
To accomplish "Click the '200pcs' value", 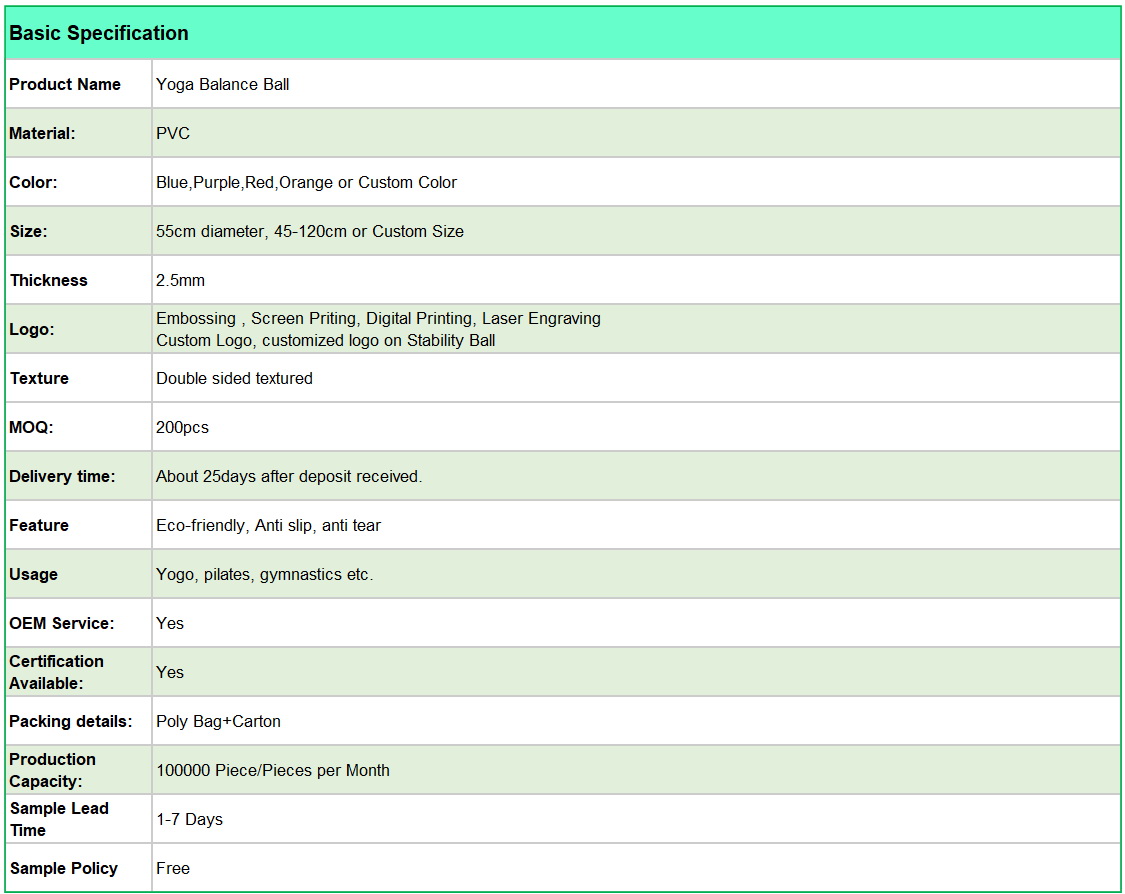I will point(182,428).
